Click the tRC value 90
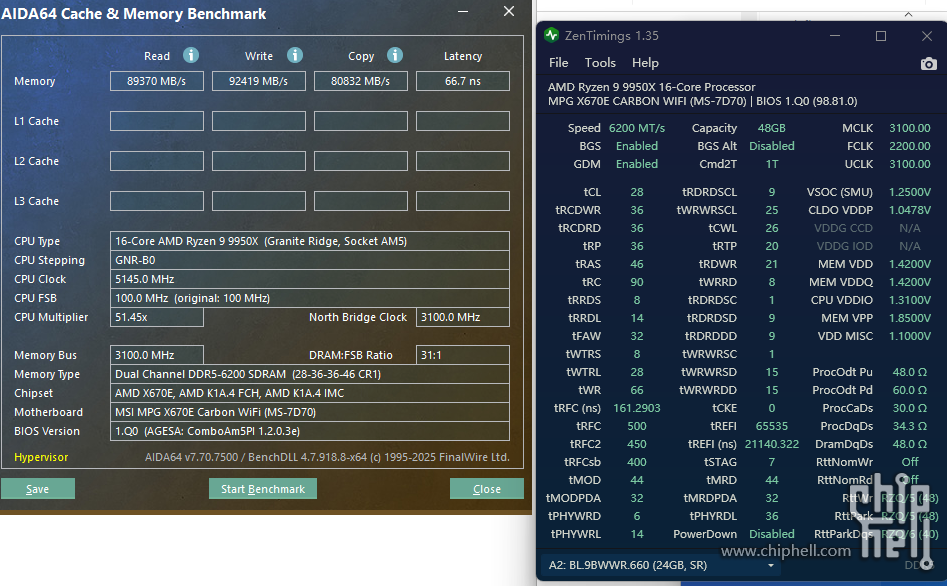The height and width of the screenshot is (586, 947). coord(637,282)
